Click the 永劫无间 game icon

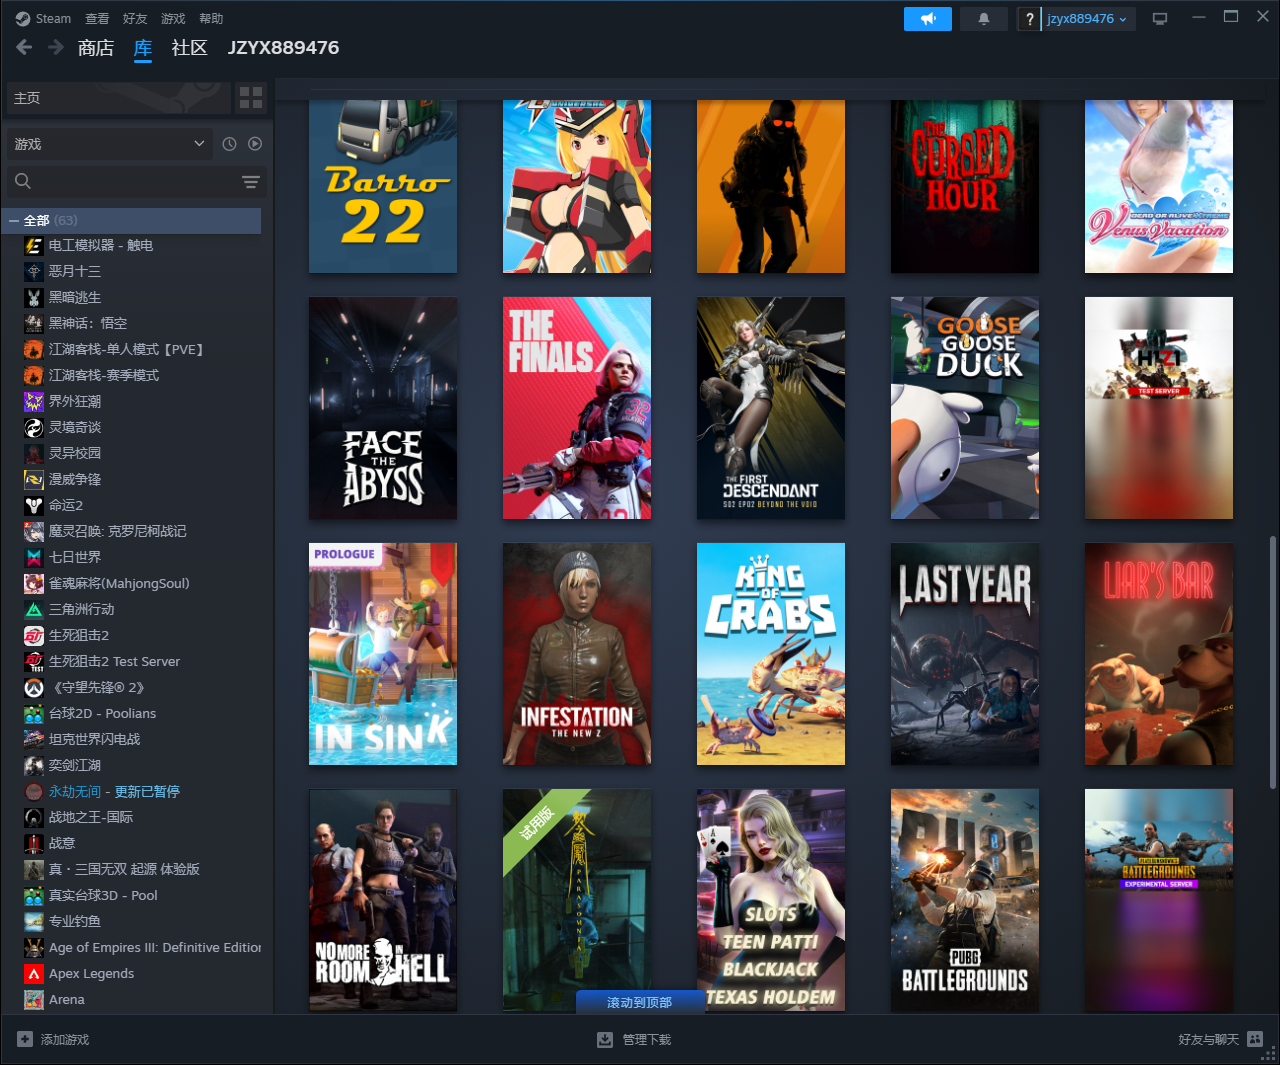(34, 791)
